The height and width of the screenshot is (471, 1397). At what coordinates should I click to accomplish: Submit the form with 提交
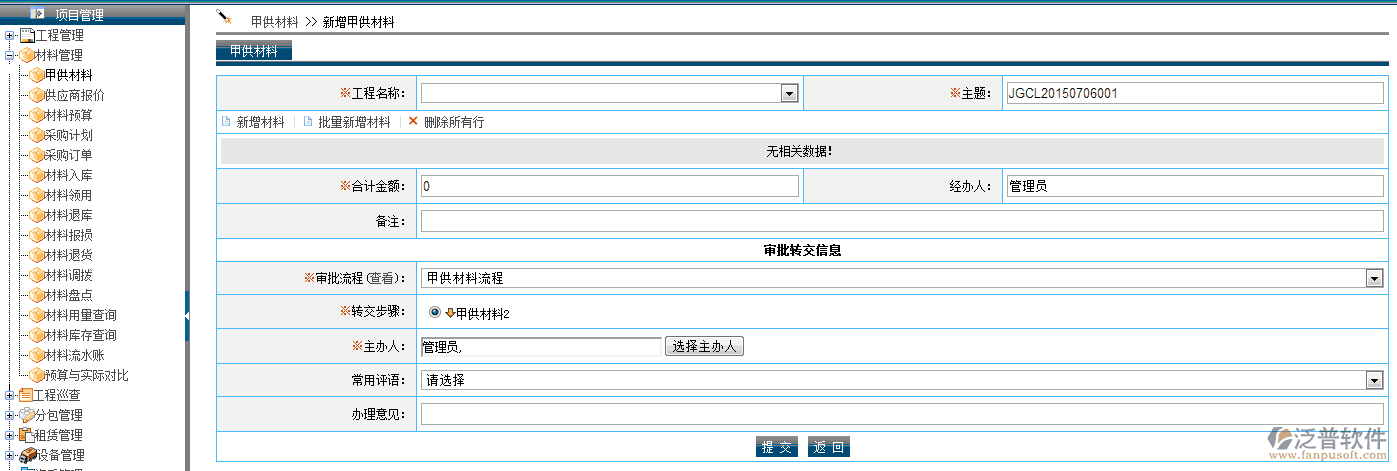pos(777,447)
